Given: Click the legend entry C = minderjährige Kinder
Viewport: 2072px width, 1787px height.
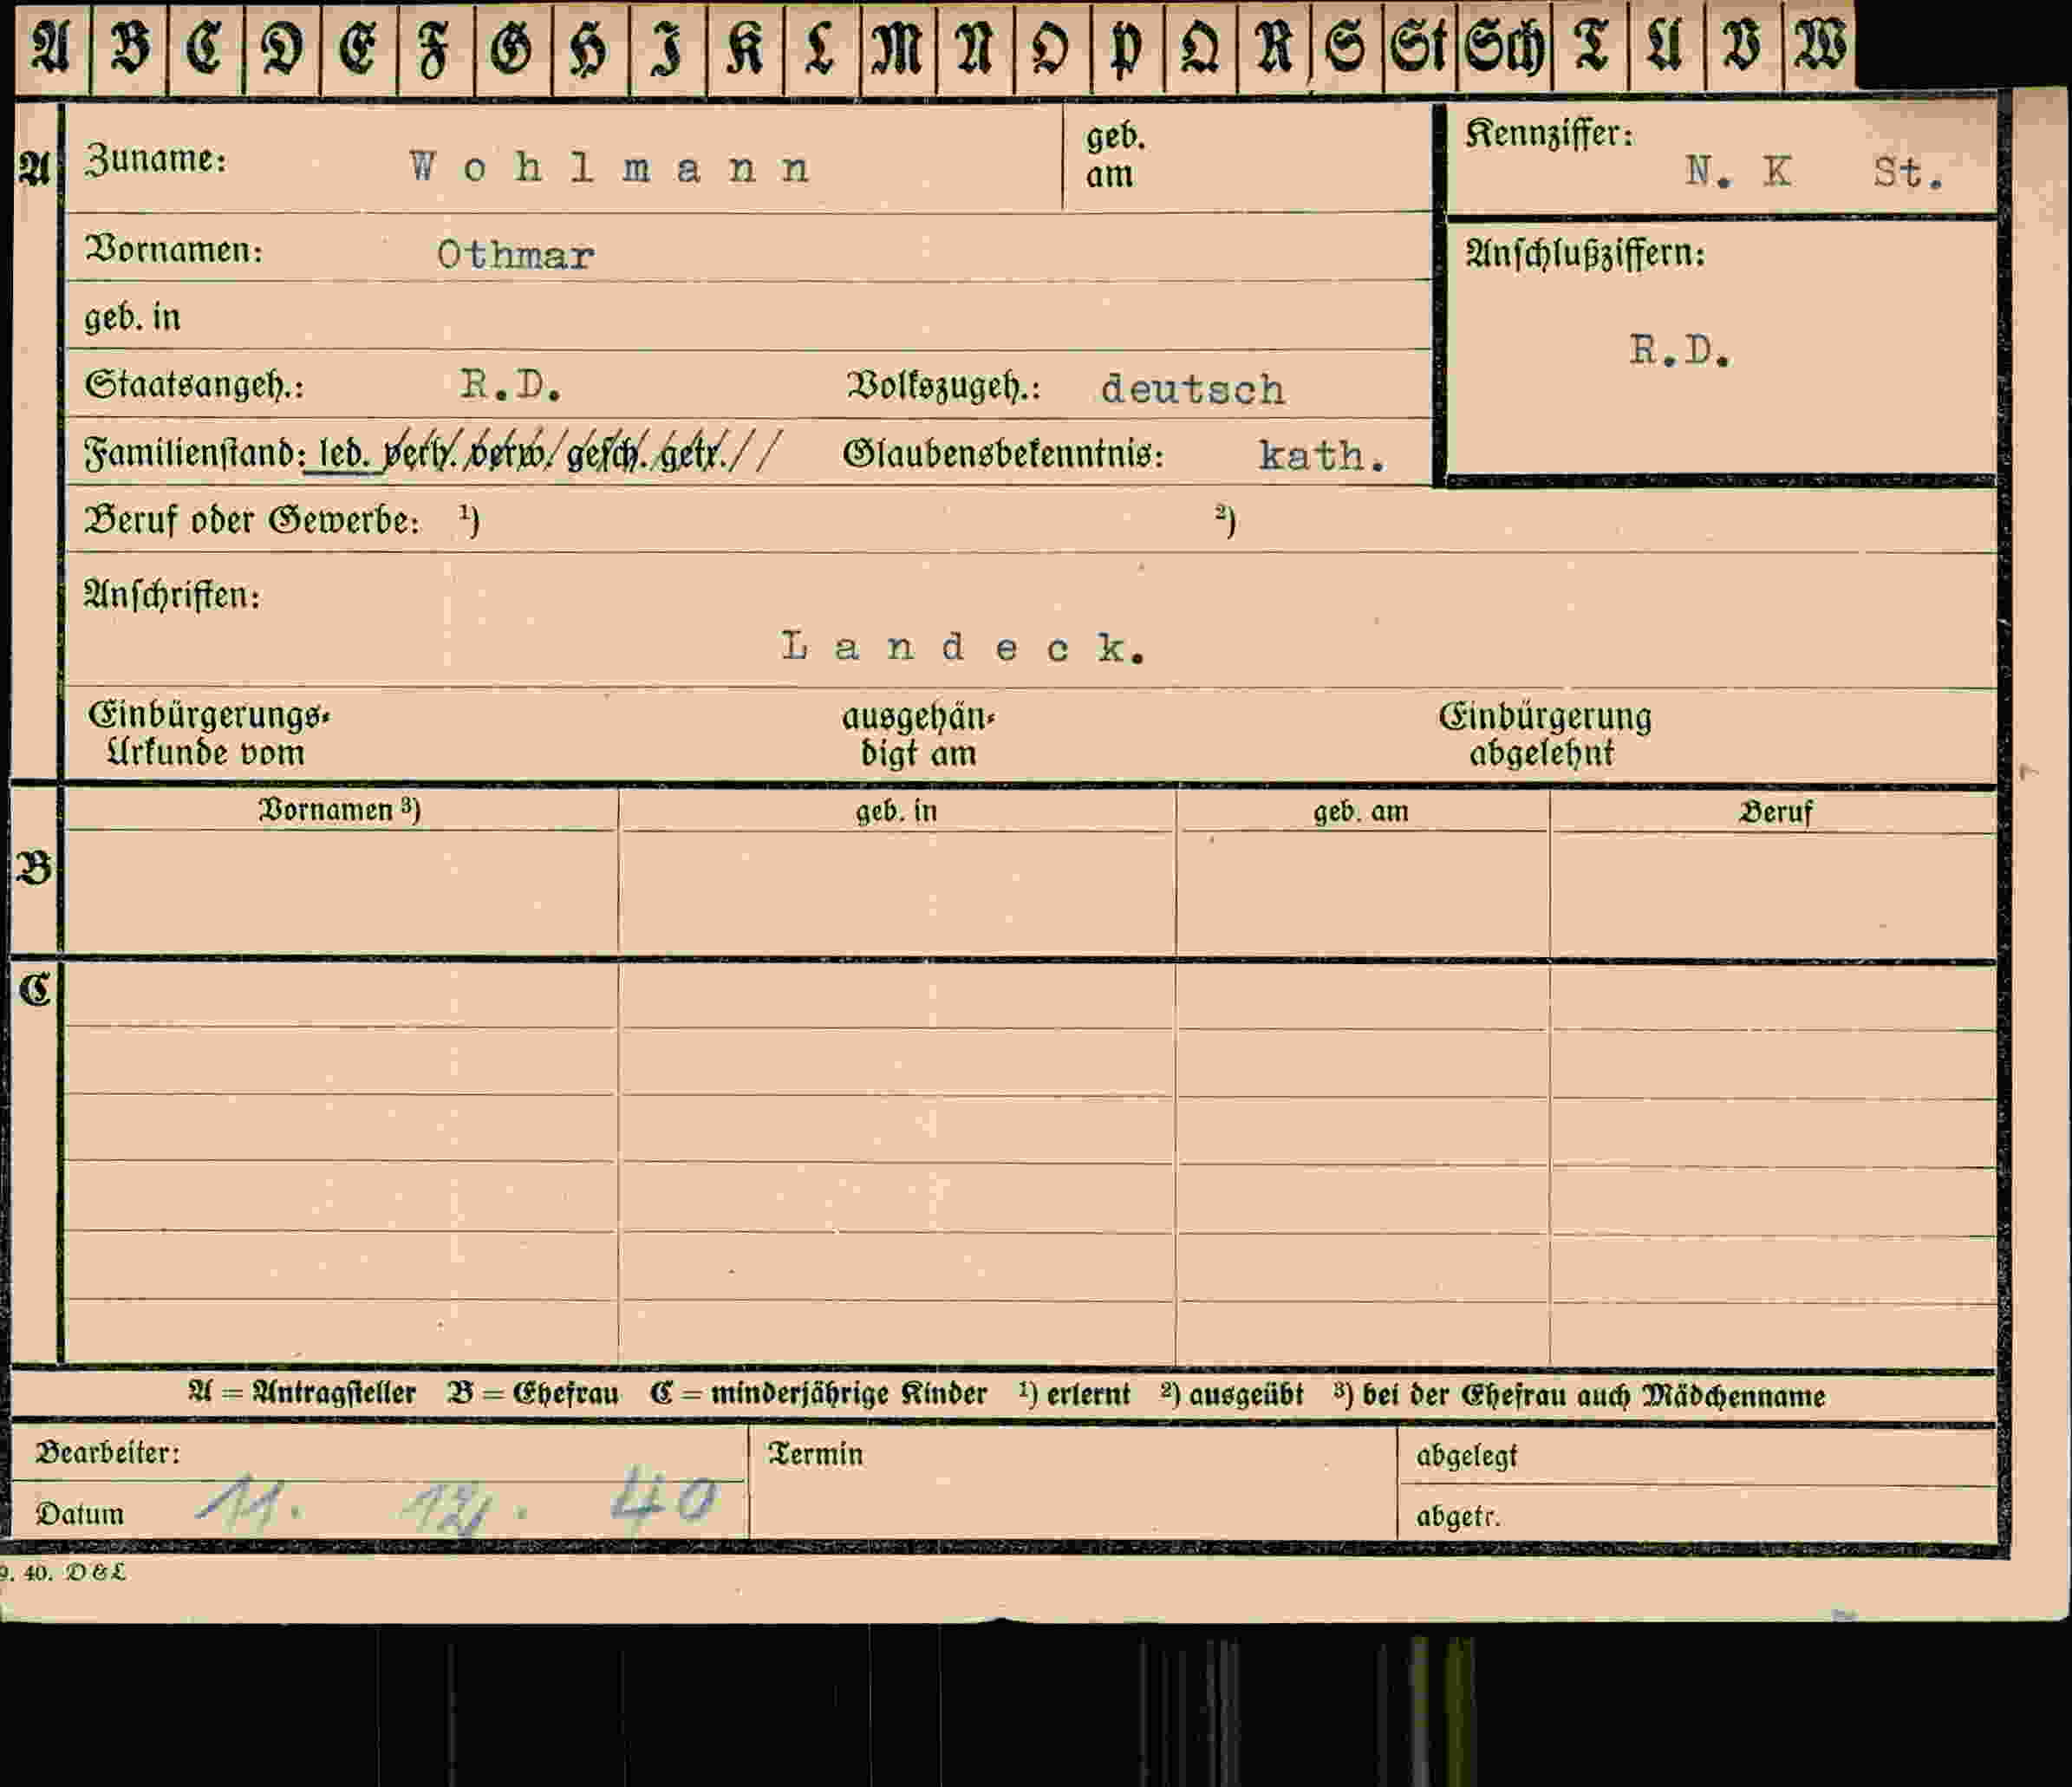Looking at the screenshot, I should point(818,1394).
